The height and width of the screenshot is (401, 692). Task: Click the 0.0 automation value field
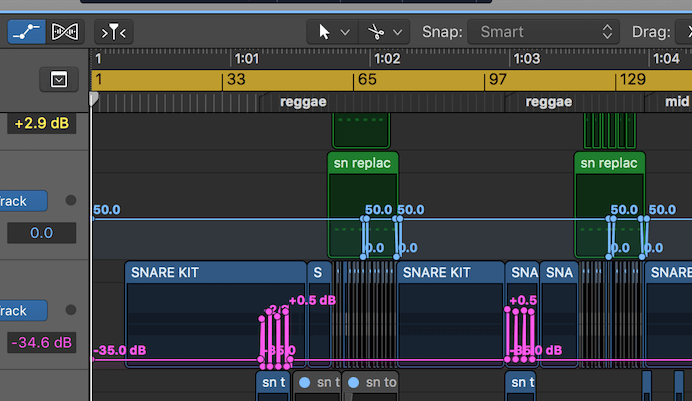pos(41,233)
